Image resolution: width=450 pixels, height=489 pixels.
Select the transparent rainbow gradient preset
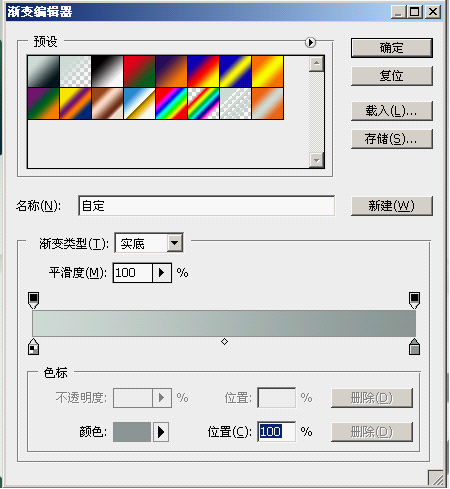coord(204,104)
